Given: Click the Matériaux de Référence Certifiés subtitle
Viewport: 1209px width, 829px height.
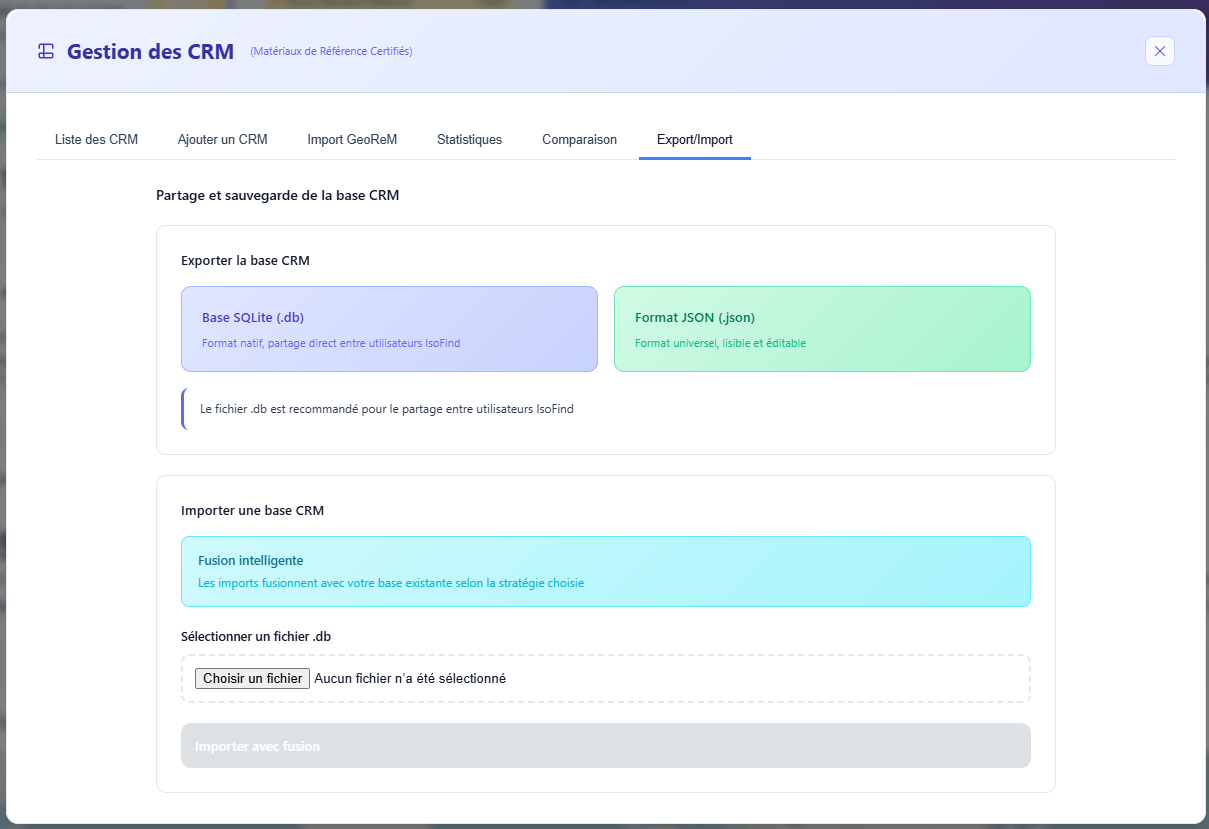Looking at the screenshot, I should 331,51.
